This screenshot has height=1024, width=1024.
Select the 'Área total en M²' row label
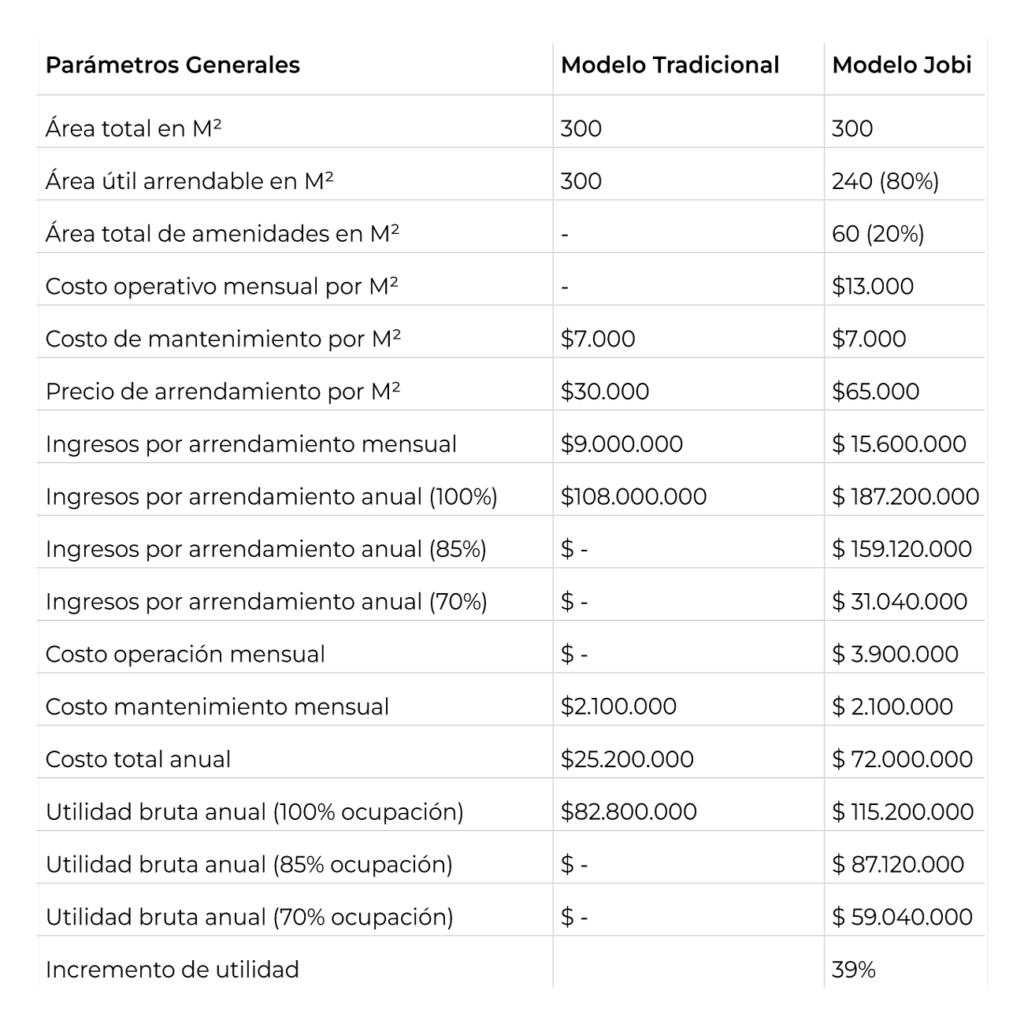coord(139,129)
